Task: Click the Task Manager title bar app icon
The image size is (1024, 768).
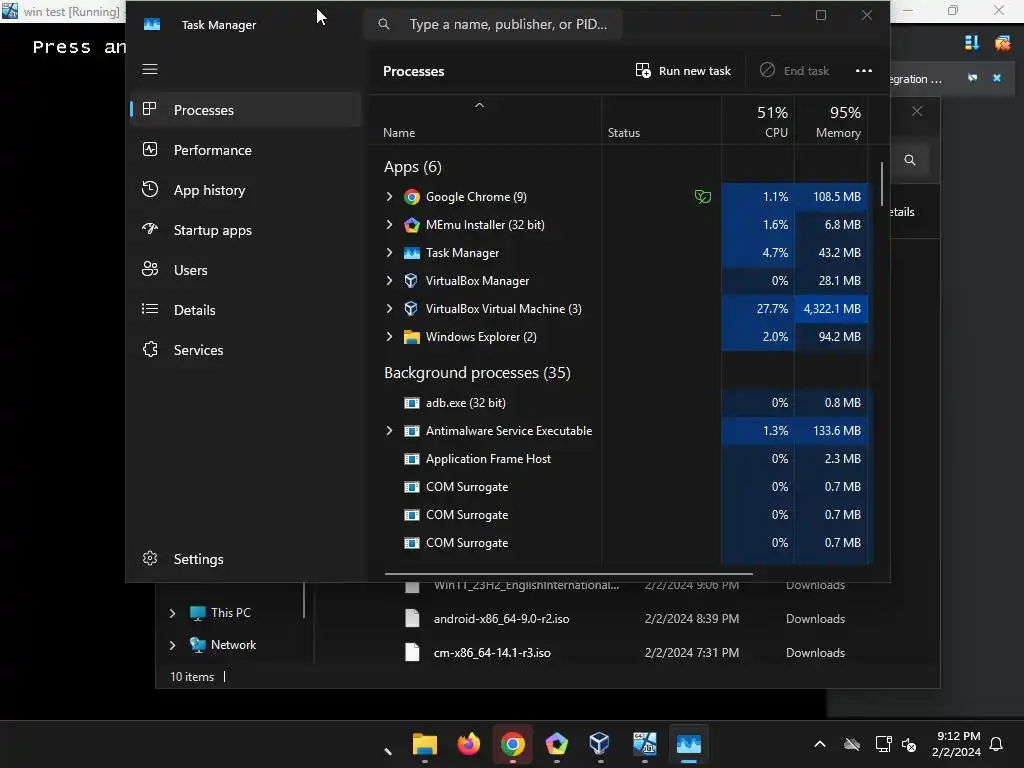Action: point(152,24)
